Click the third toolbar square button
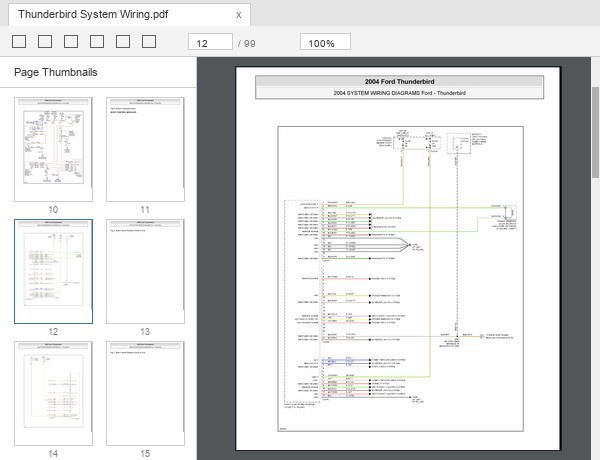Screen dimensions: 600x460 pyautogui.click(x=71, y=41)
